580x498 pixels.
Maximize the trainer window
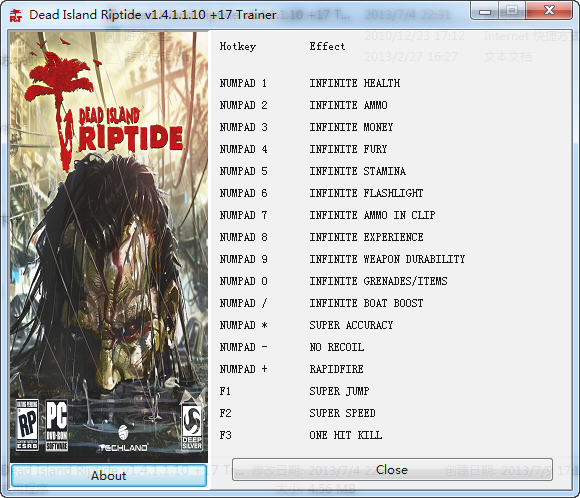512,11
